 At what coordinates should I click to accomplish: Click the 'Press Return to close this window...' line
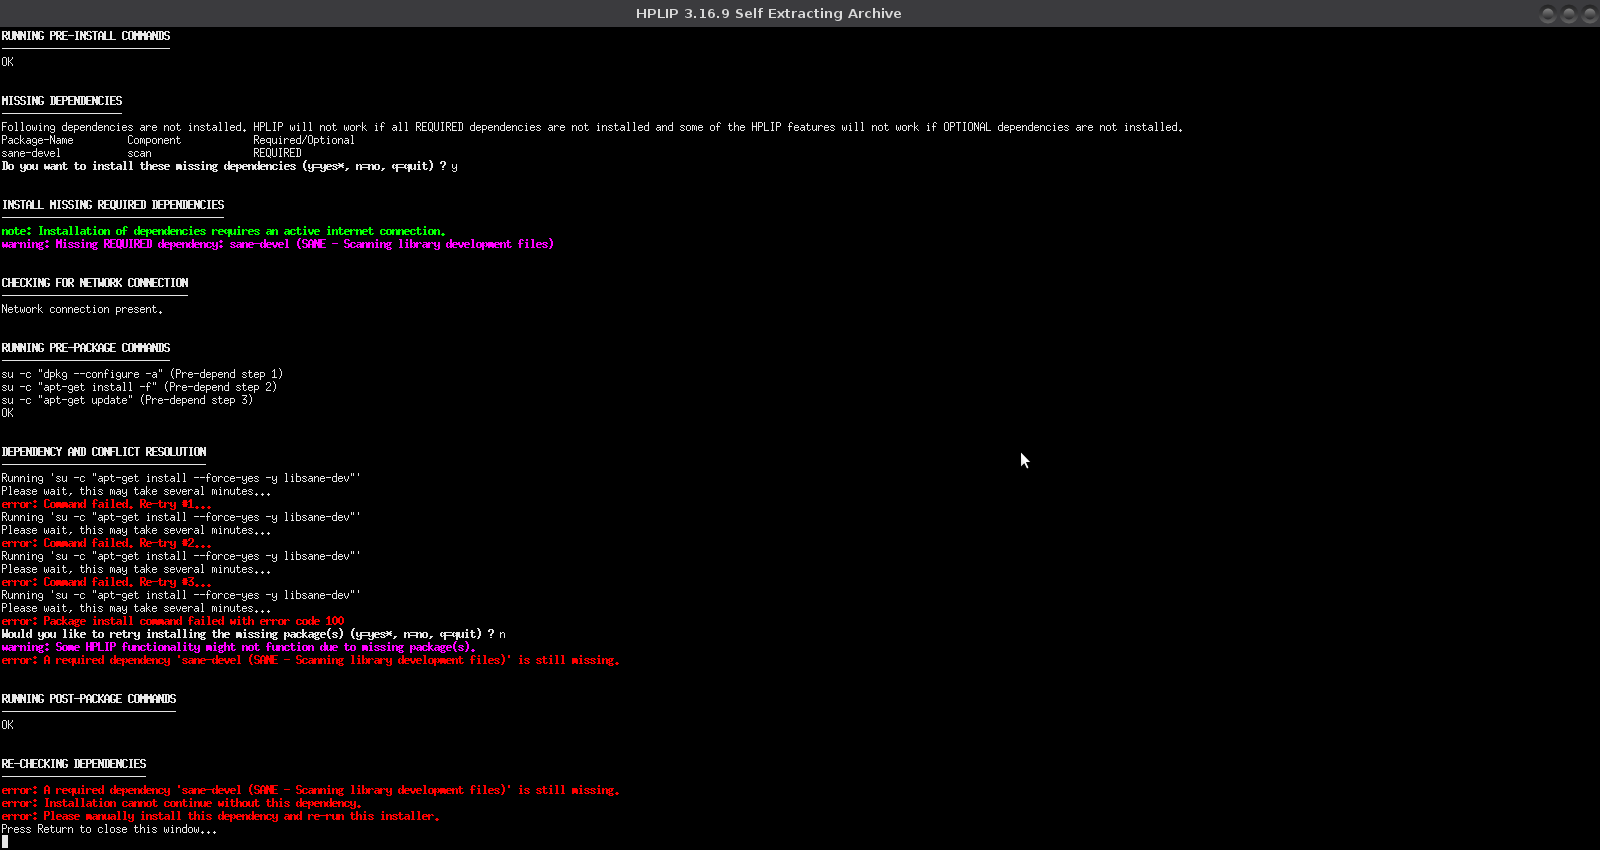pyautogui.click(x=109, y=829)
